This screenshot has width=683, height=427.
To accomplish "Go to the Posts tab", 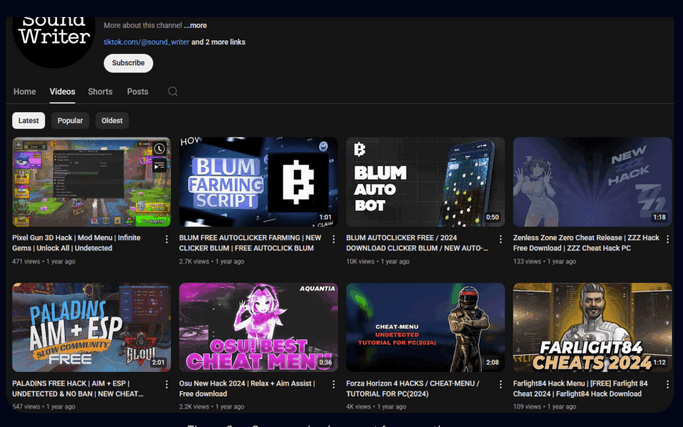I will point(137,92).
